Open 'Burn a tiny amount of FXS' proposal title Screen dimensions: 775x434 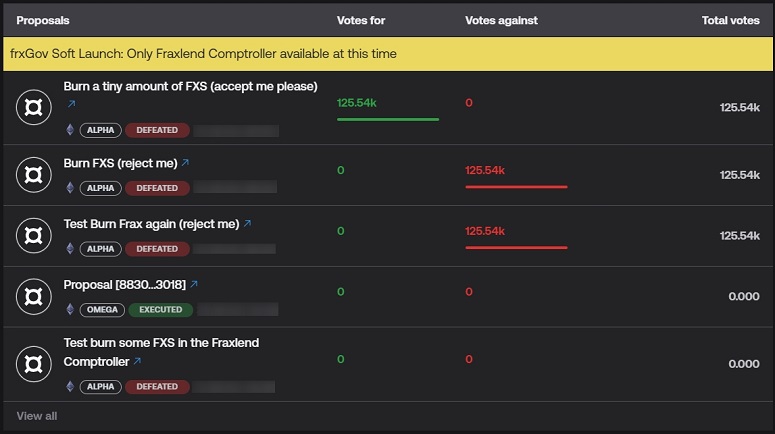190,87
